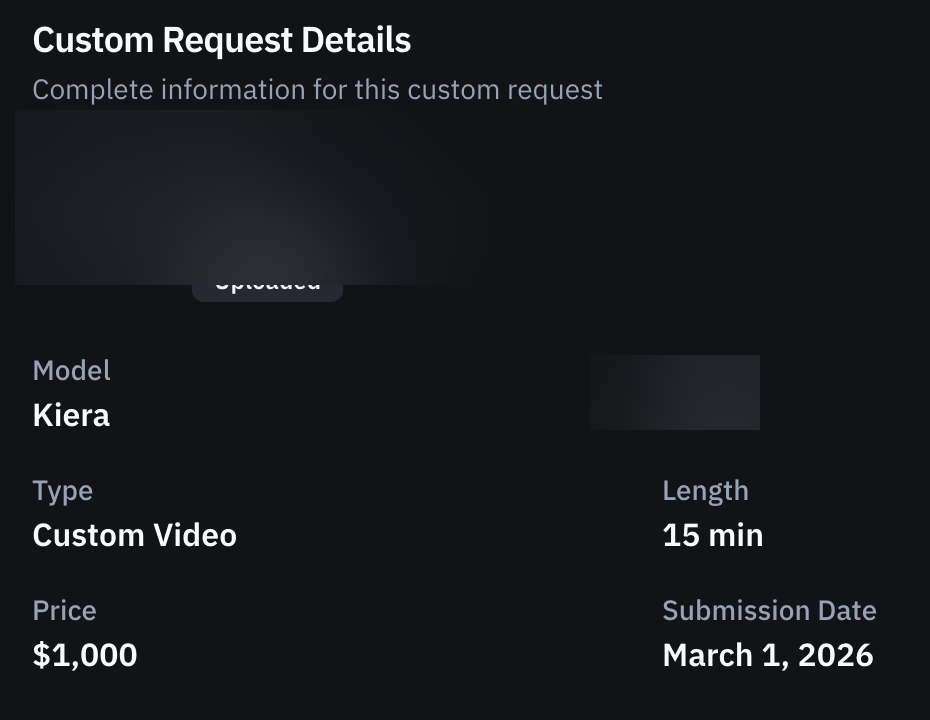This screenshot has height=720, width=930.
Task: Select the model name Kiera
Action: click(x=70, y=415)
